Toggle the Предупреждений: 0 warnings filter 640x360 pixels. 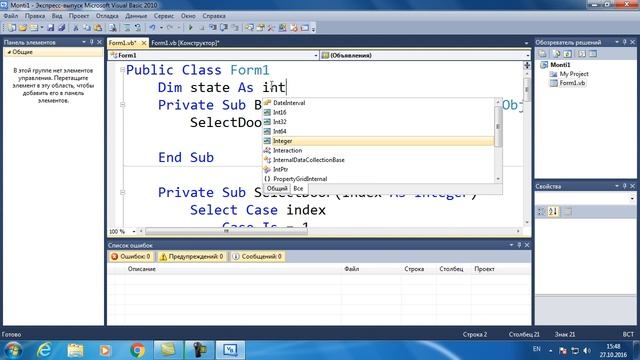(x=191, y=256)
